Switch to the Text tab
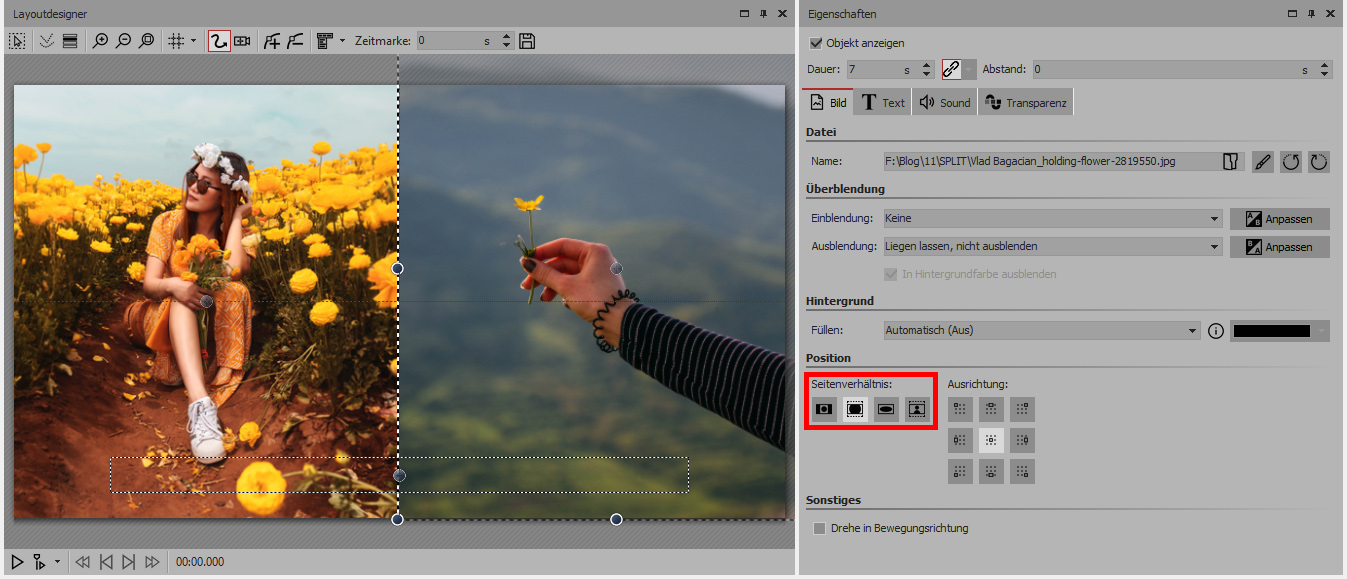1347x579 pixels. [883, 102]
